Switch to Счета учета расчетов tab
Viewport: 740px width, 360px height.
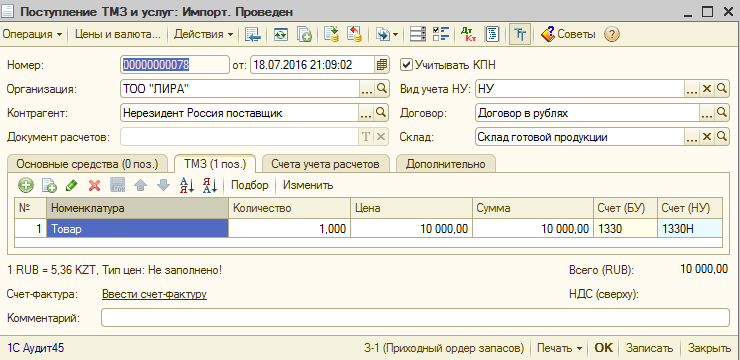coord(326,164)
